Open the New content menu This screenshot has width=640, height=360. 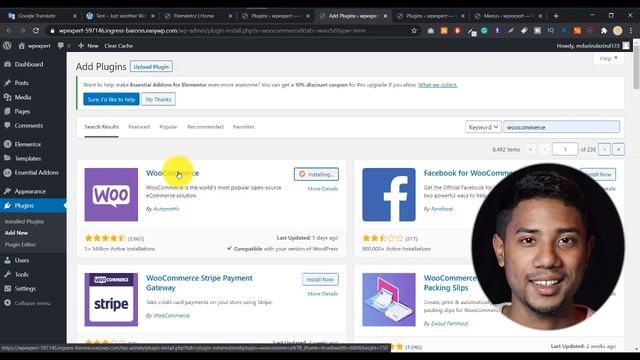tap(88, 46)
